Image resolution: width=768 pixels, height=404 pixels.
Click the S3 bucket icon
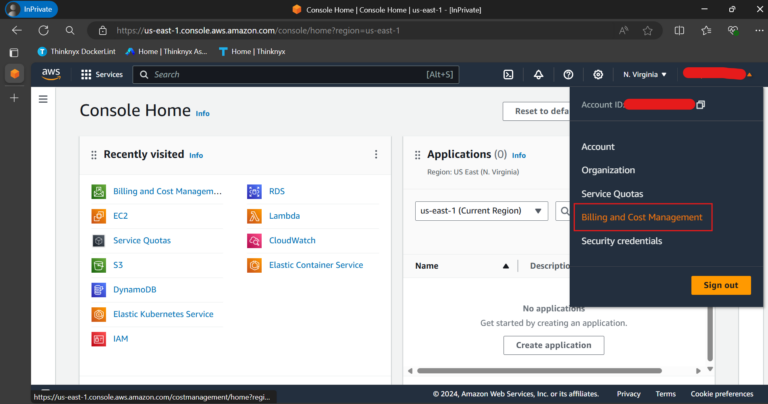[98, 265]
